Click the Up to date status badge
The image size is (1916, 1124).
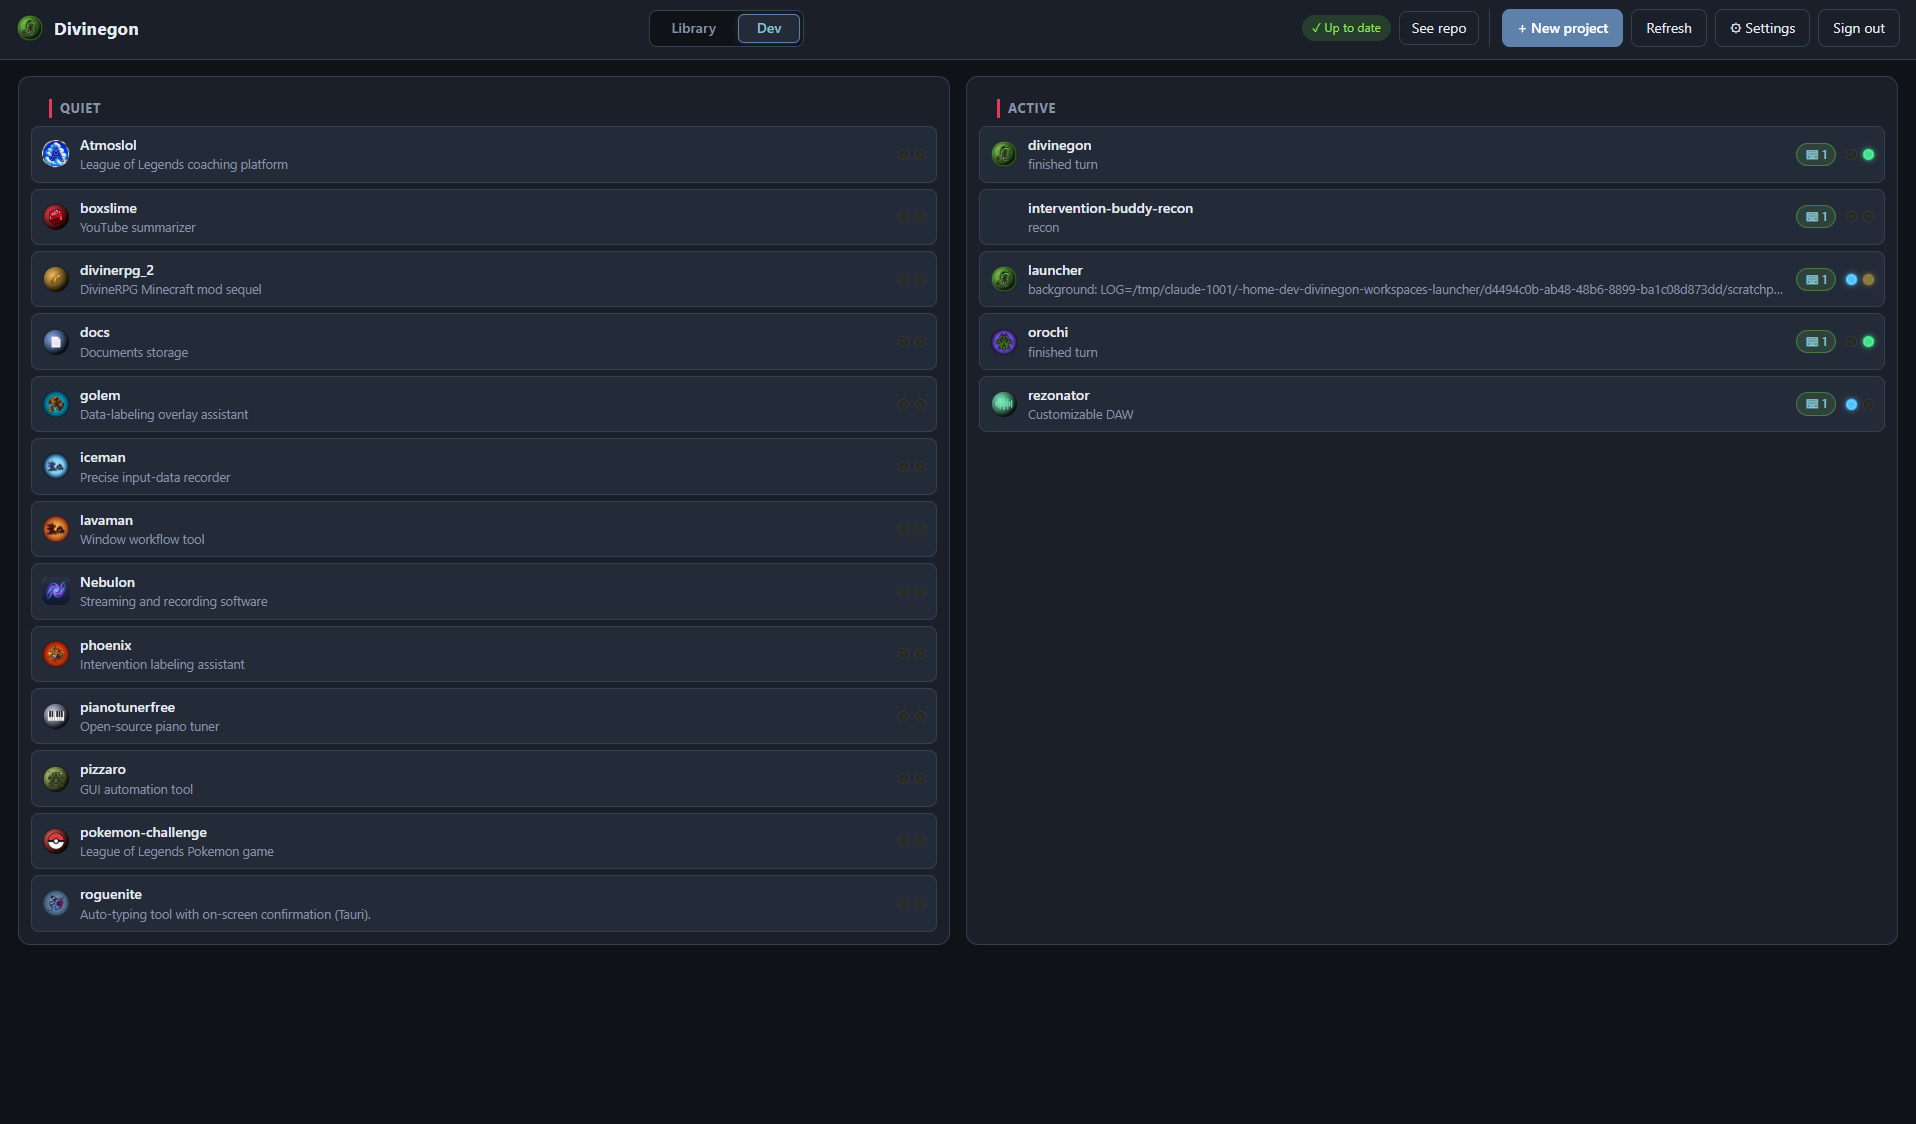(1346, 28)
